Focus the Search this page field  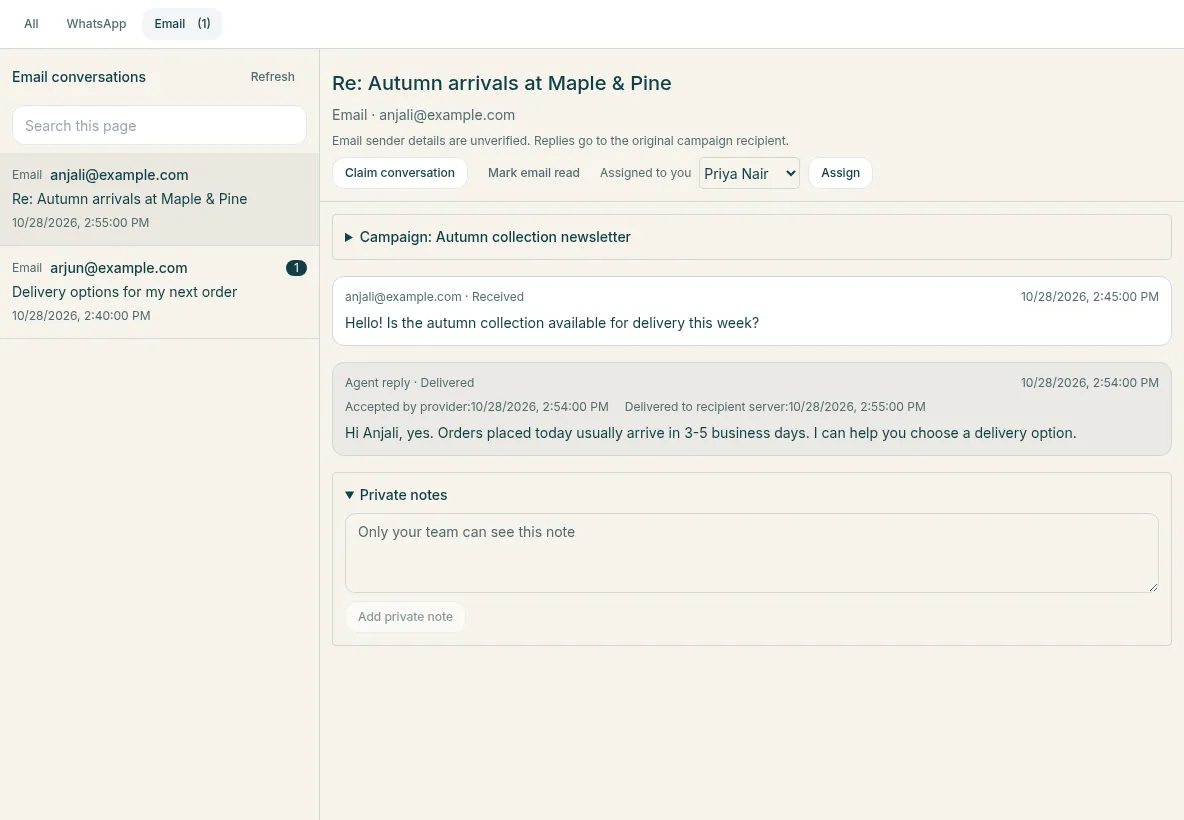pos(159,125)
